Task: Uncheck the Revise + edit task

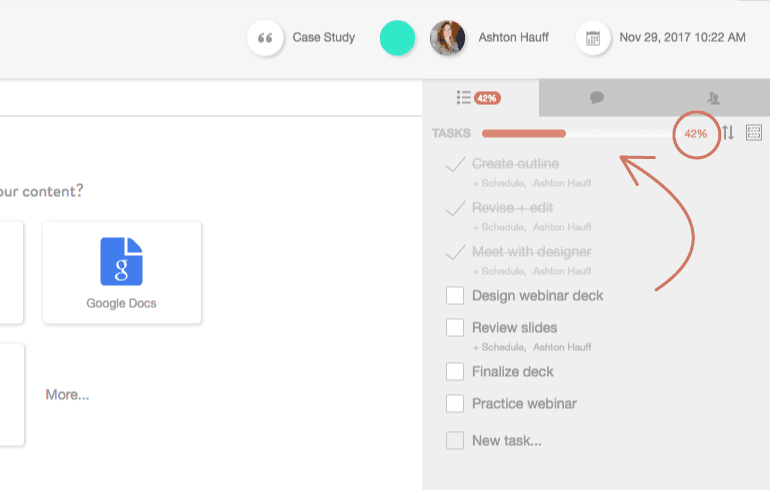Action: point(455,208)
